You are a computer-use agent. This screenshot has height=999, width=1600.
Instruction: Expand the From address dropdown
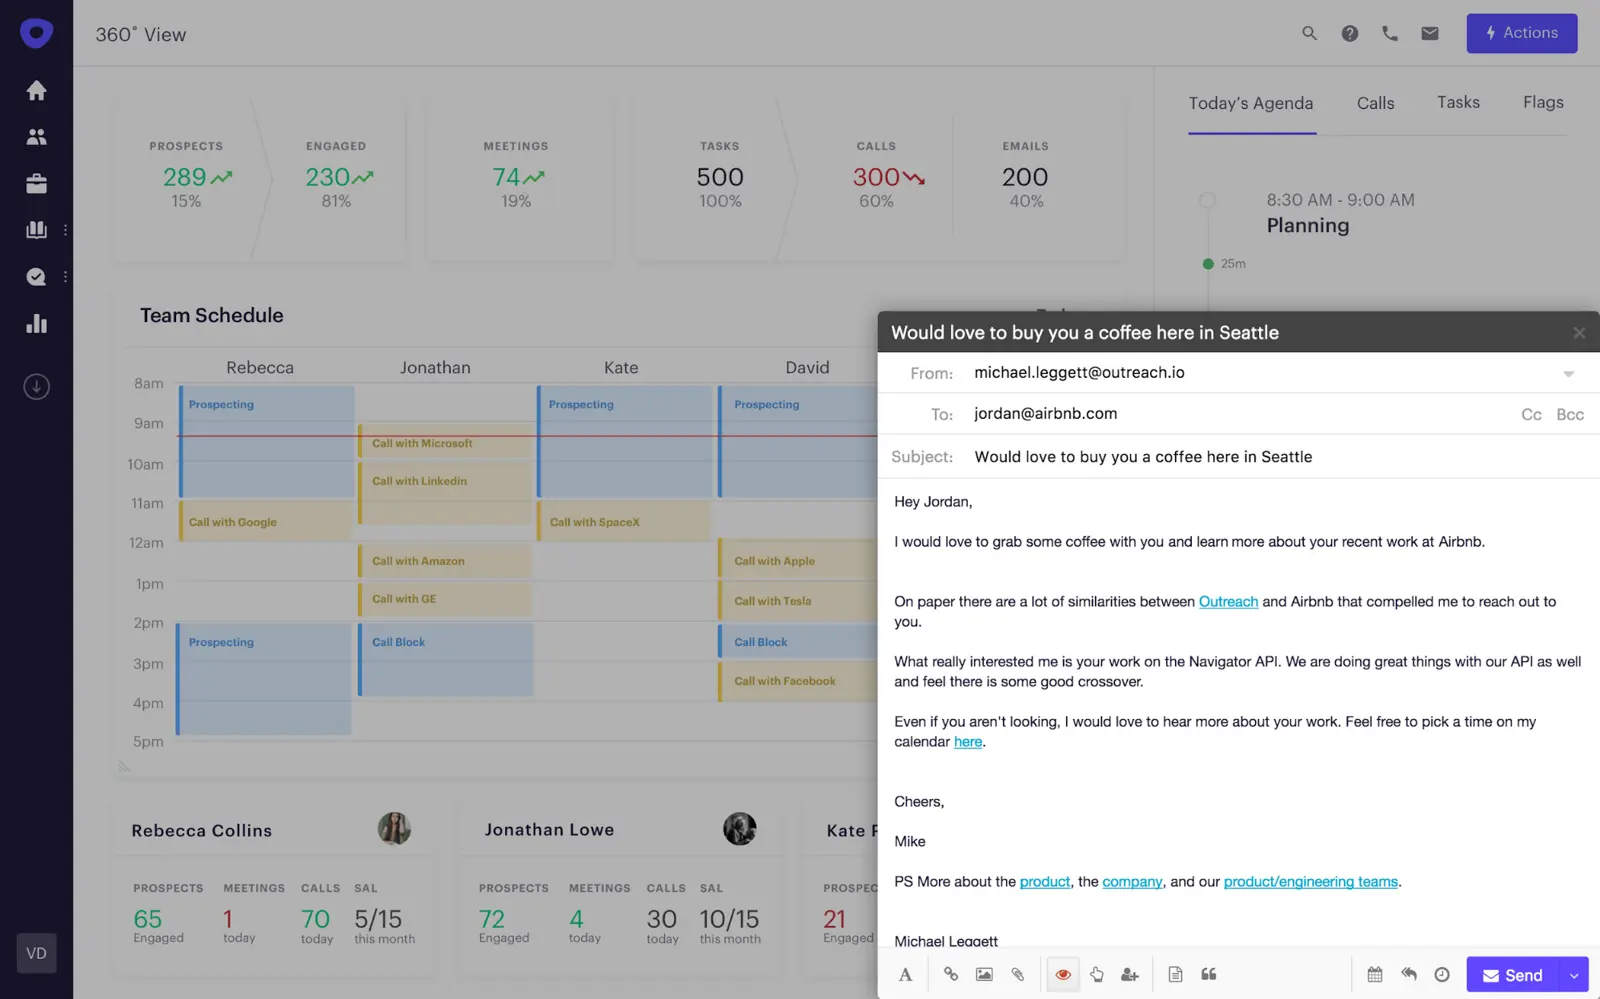[1568, 373]
